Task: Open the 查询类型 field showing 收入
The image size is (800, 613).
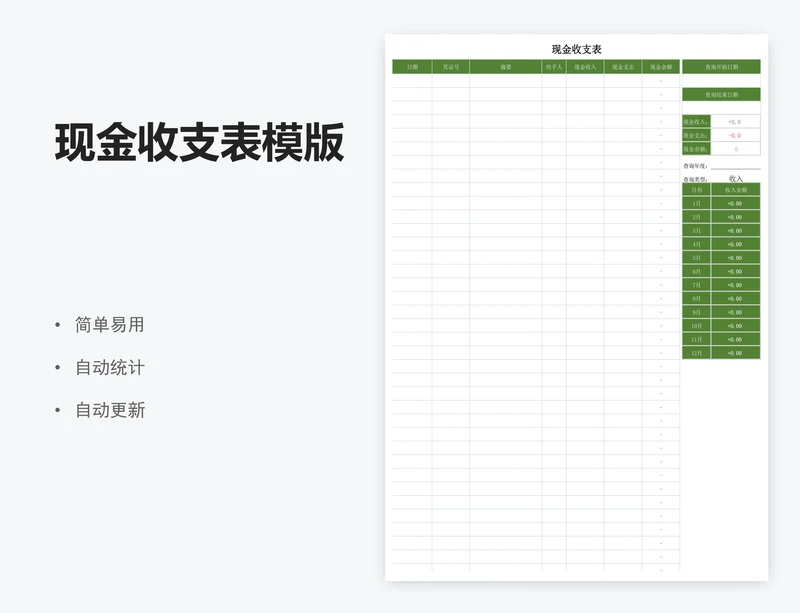Action: tap(735, 179)
